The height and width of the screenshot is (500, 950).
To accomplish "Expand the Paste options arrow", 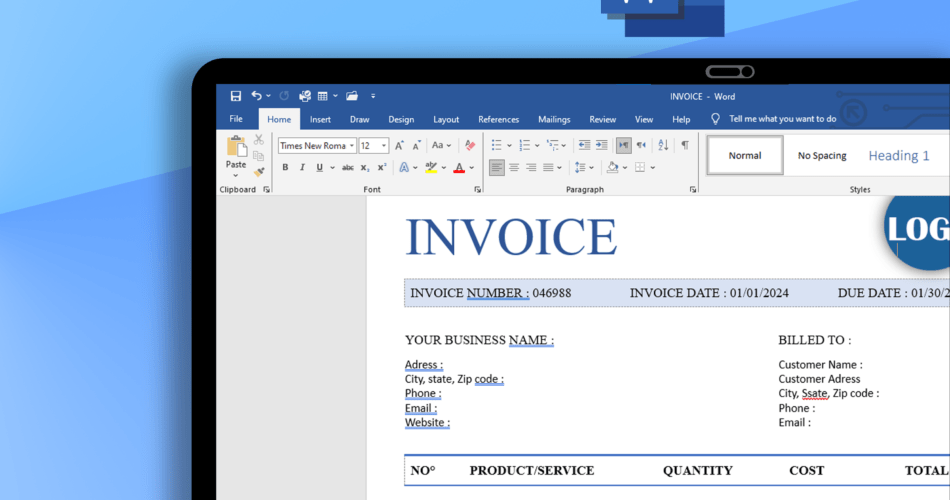I will [x=236, y=176].
